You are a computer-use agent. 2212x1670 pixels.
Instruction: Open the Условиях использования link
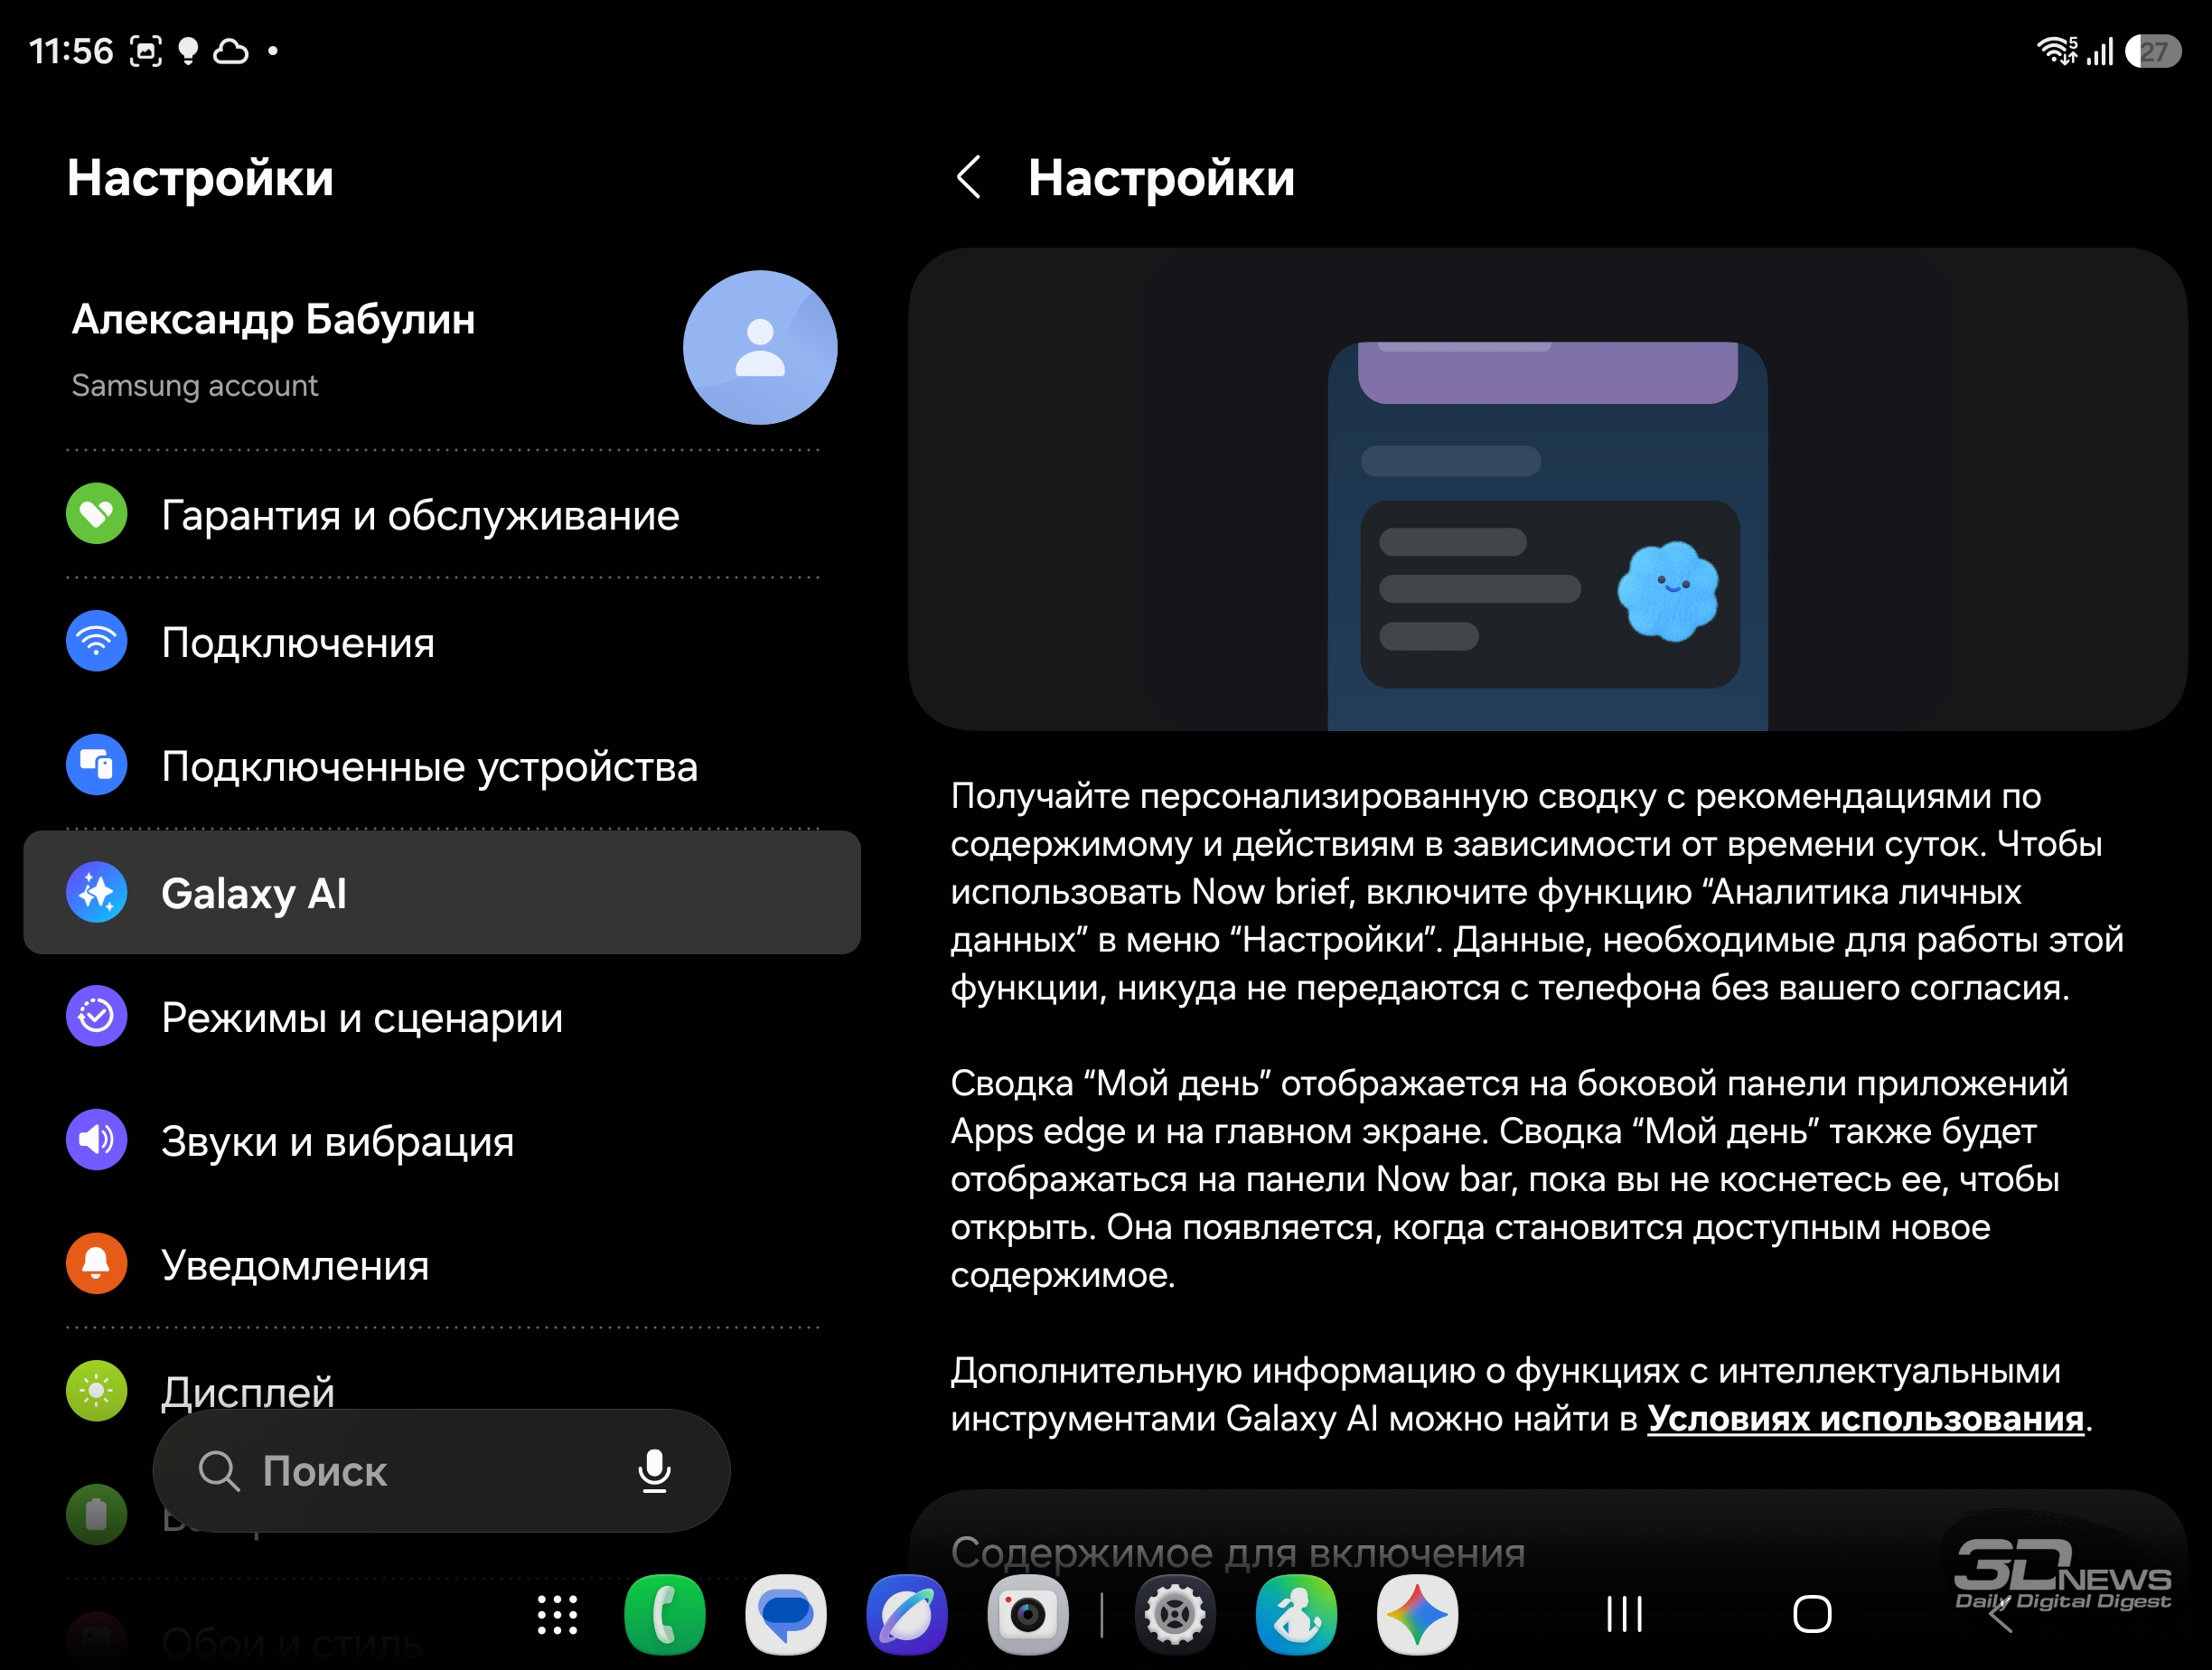click(1865, 1418)
